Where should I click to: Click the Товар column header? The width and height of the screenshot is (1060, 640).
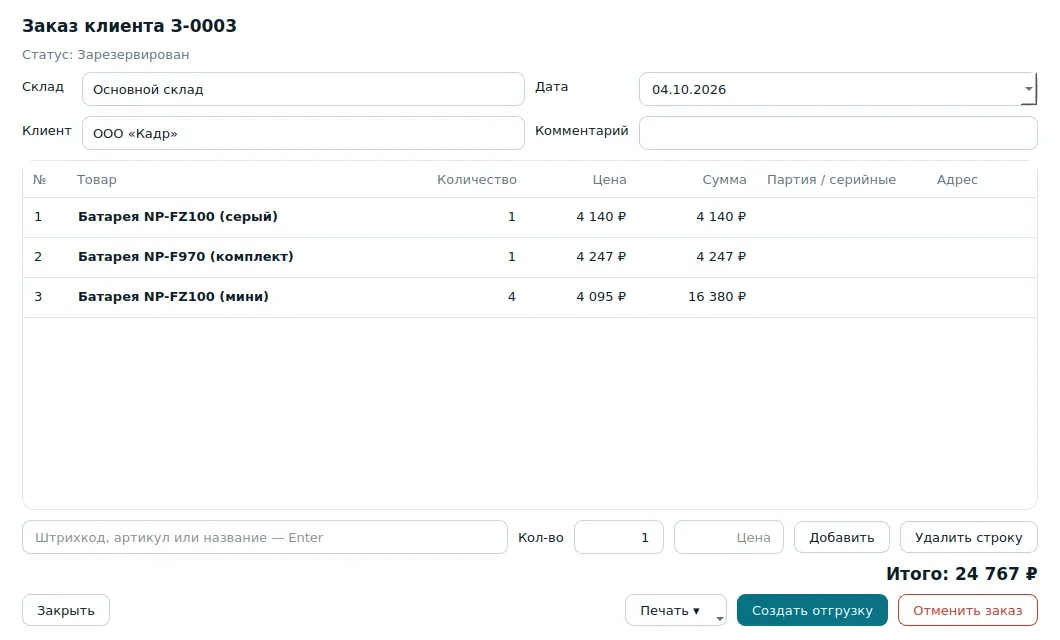coord(97,180)
